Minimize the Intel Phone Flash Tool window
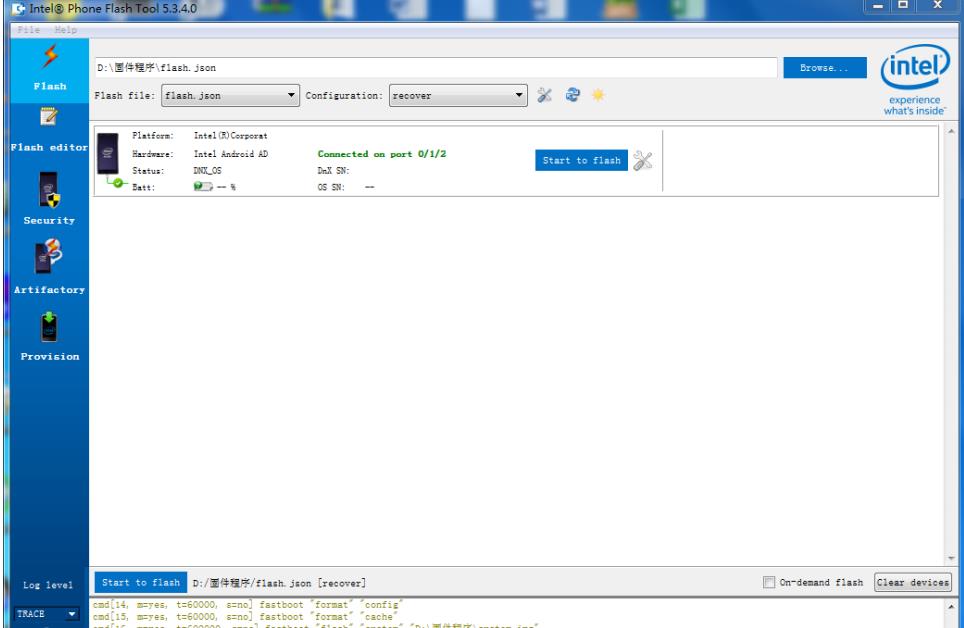Viewport: 964px width, 628px height. pyautogui.click(x=877, y=6)
